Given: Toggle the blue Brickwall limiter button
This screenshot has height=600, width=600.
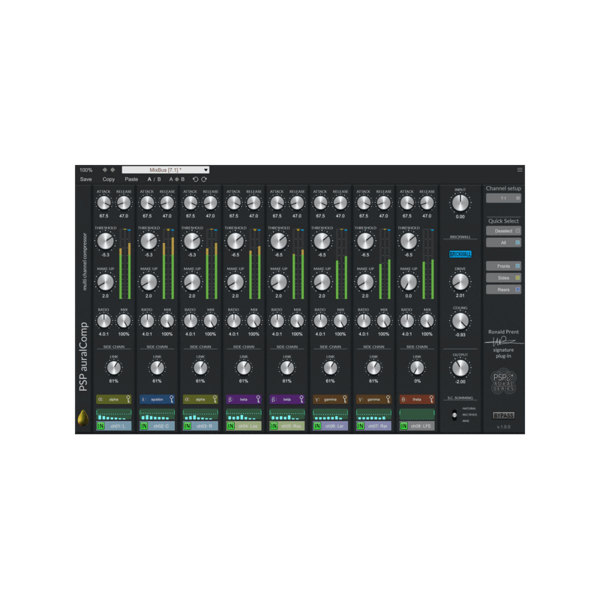Looking at the screenshot, I should (x=460, y=254).
